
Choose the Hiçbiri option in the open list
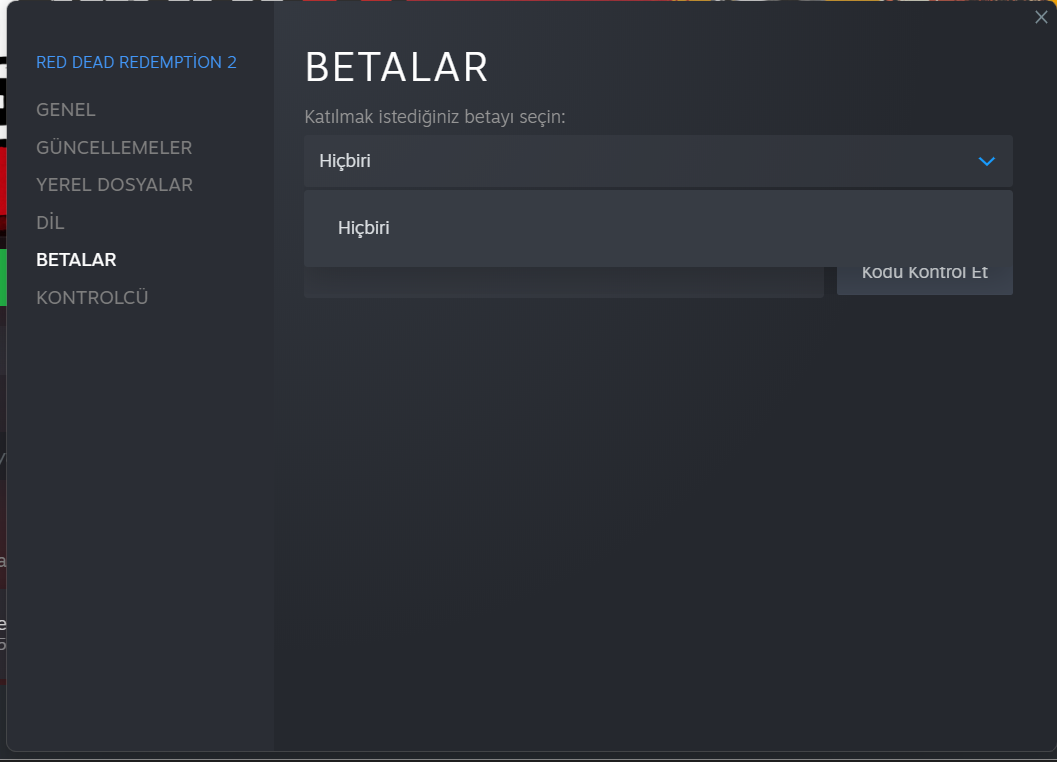tap(364, 228)
